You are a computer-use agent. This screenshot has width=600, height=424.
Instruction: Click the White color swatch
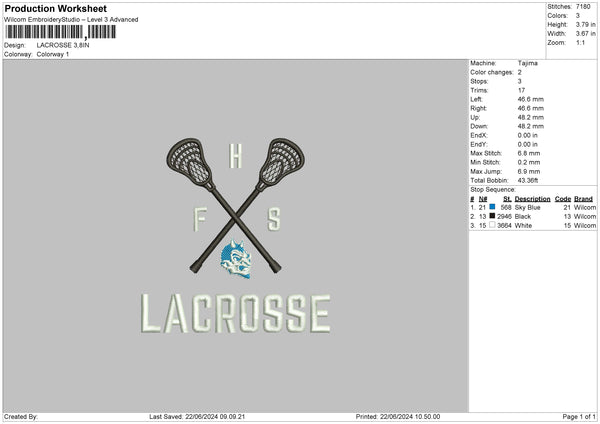coord(492,225)
